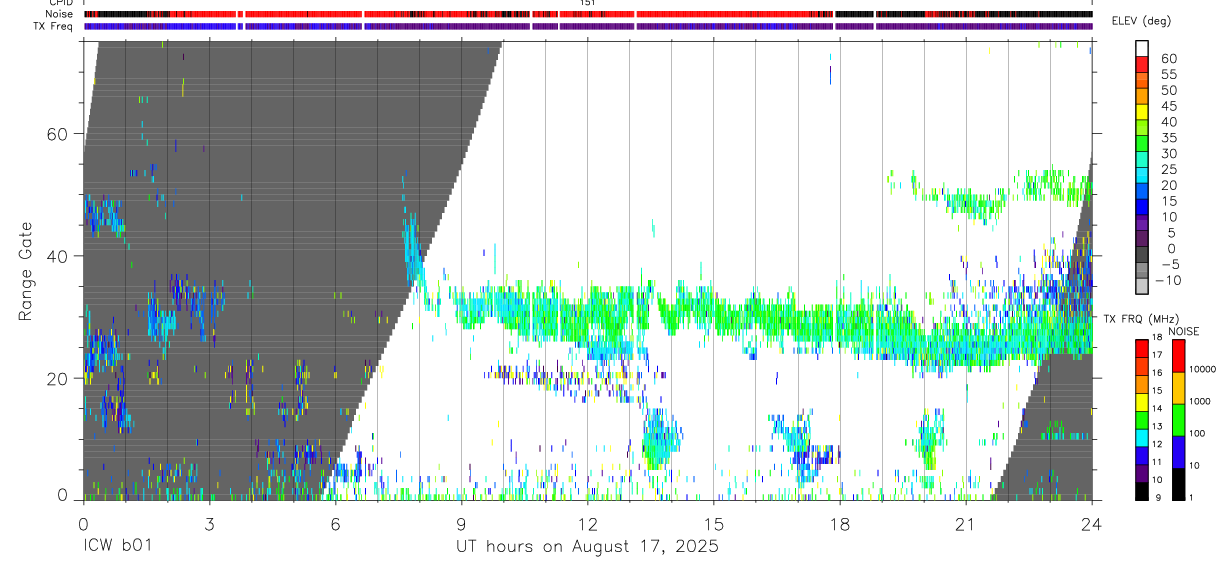
Task: Click the ELEV colorbar label '50'
Action: 1168,90
